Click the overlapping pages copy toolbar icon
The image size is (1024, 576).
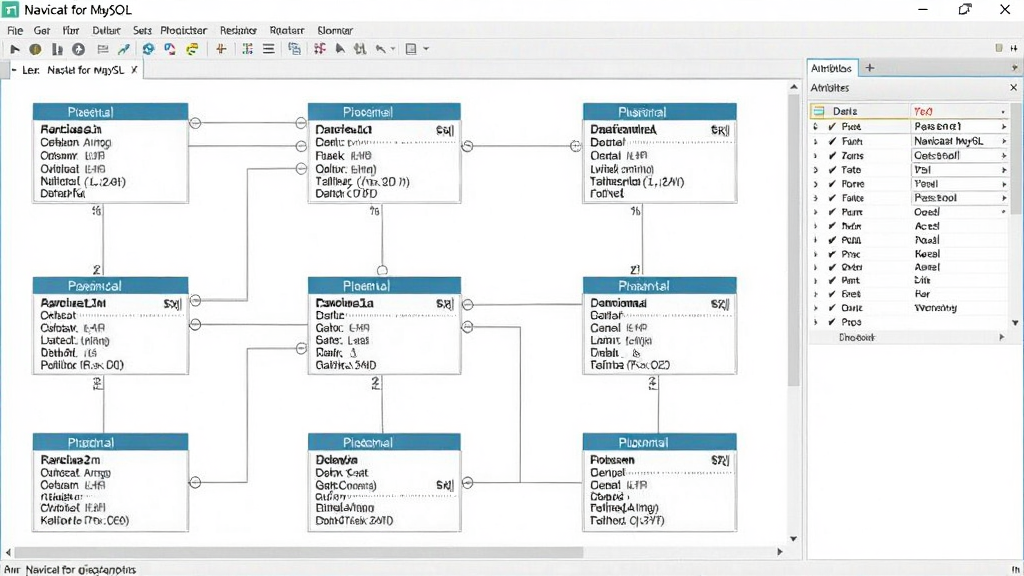tap(295, 49)
